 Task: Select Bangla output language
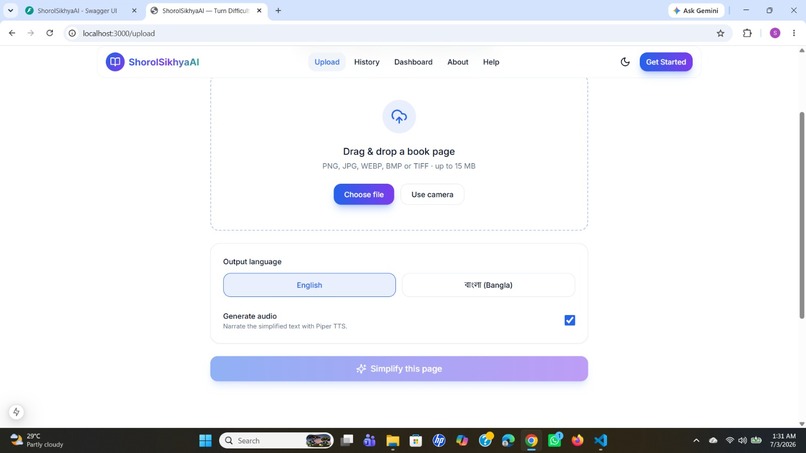[488, 285]
